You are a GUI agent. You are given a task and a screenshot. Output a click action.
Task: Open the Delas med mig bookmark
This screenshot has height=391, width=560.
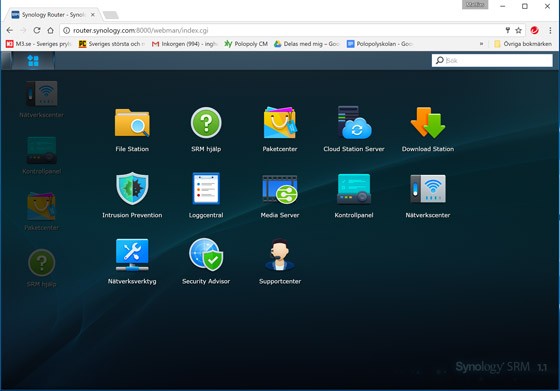(x=306, y=44)
